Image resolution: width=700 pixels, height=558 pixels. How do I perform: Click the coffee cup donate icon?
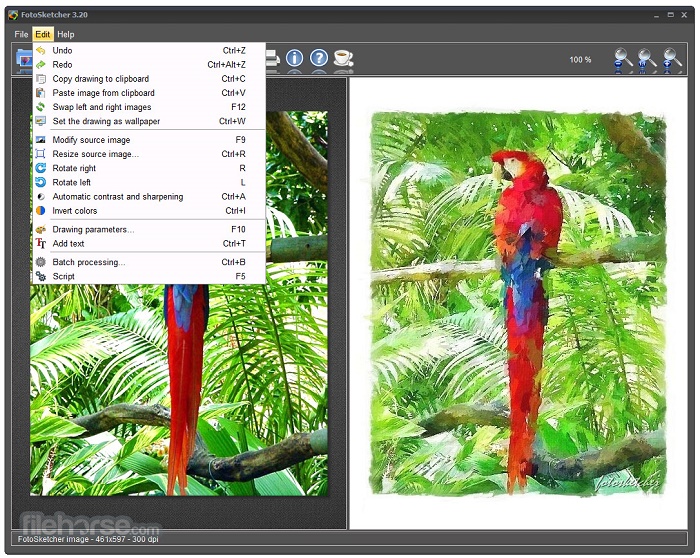(x=343, y=58)
